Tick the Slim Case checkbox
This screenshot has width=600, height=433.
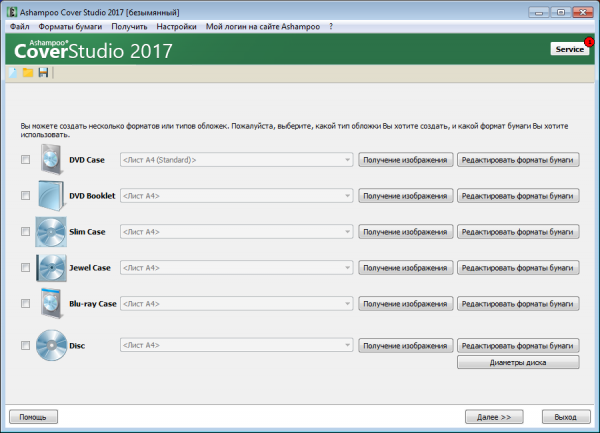[25, 232]
